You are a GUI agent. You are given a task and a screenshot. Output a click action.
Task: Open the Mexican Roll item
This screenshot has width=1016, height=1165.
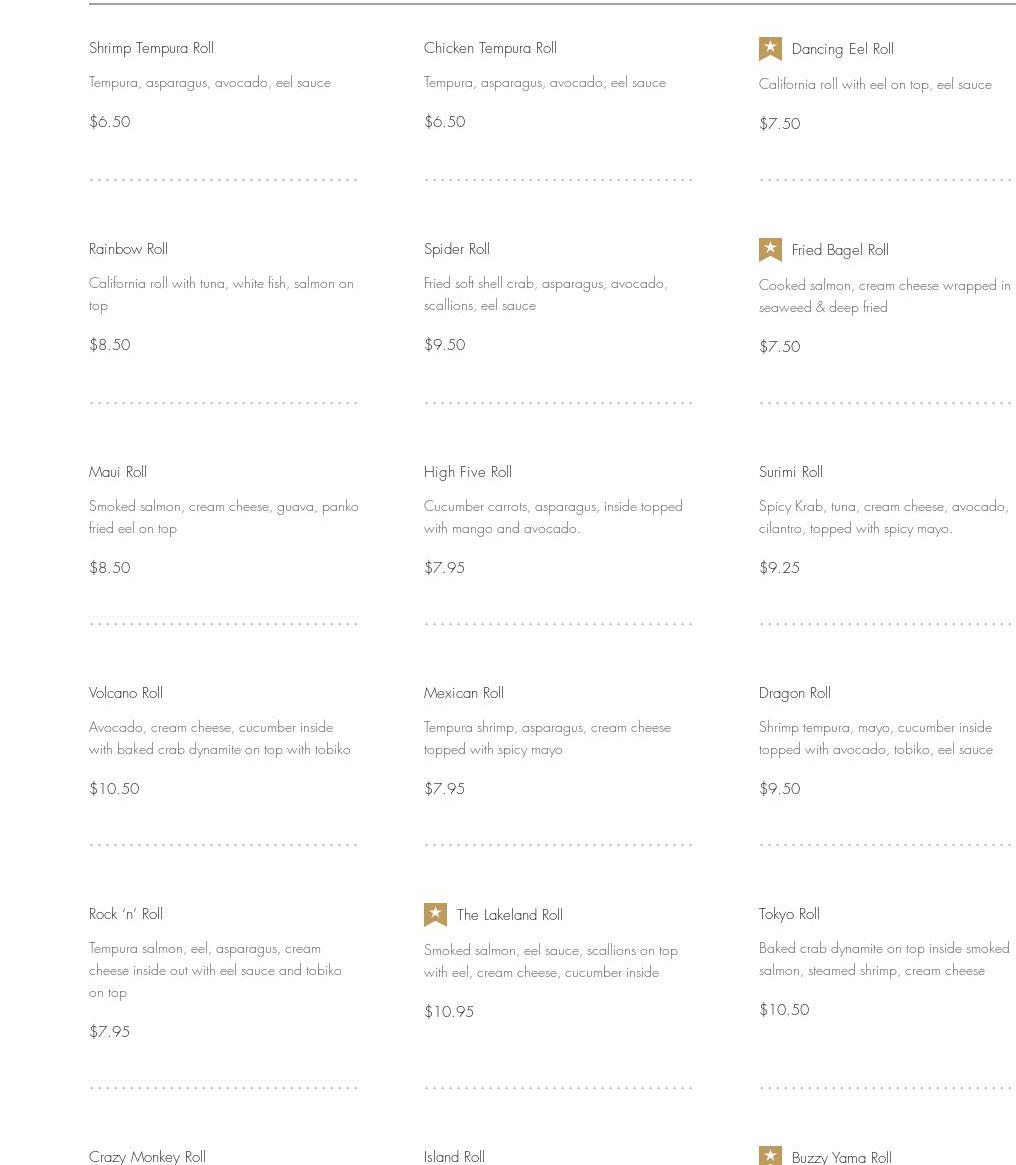(464, 693)
